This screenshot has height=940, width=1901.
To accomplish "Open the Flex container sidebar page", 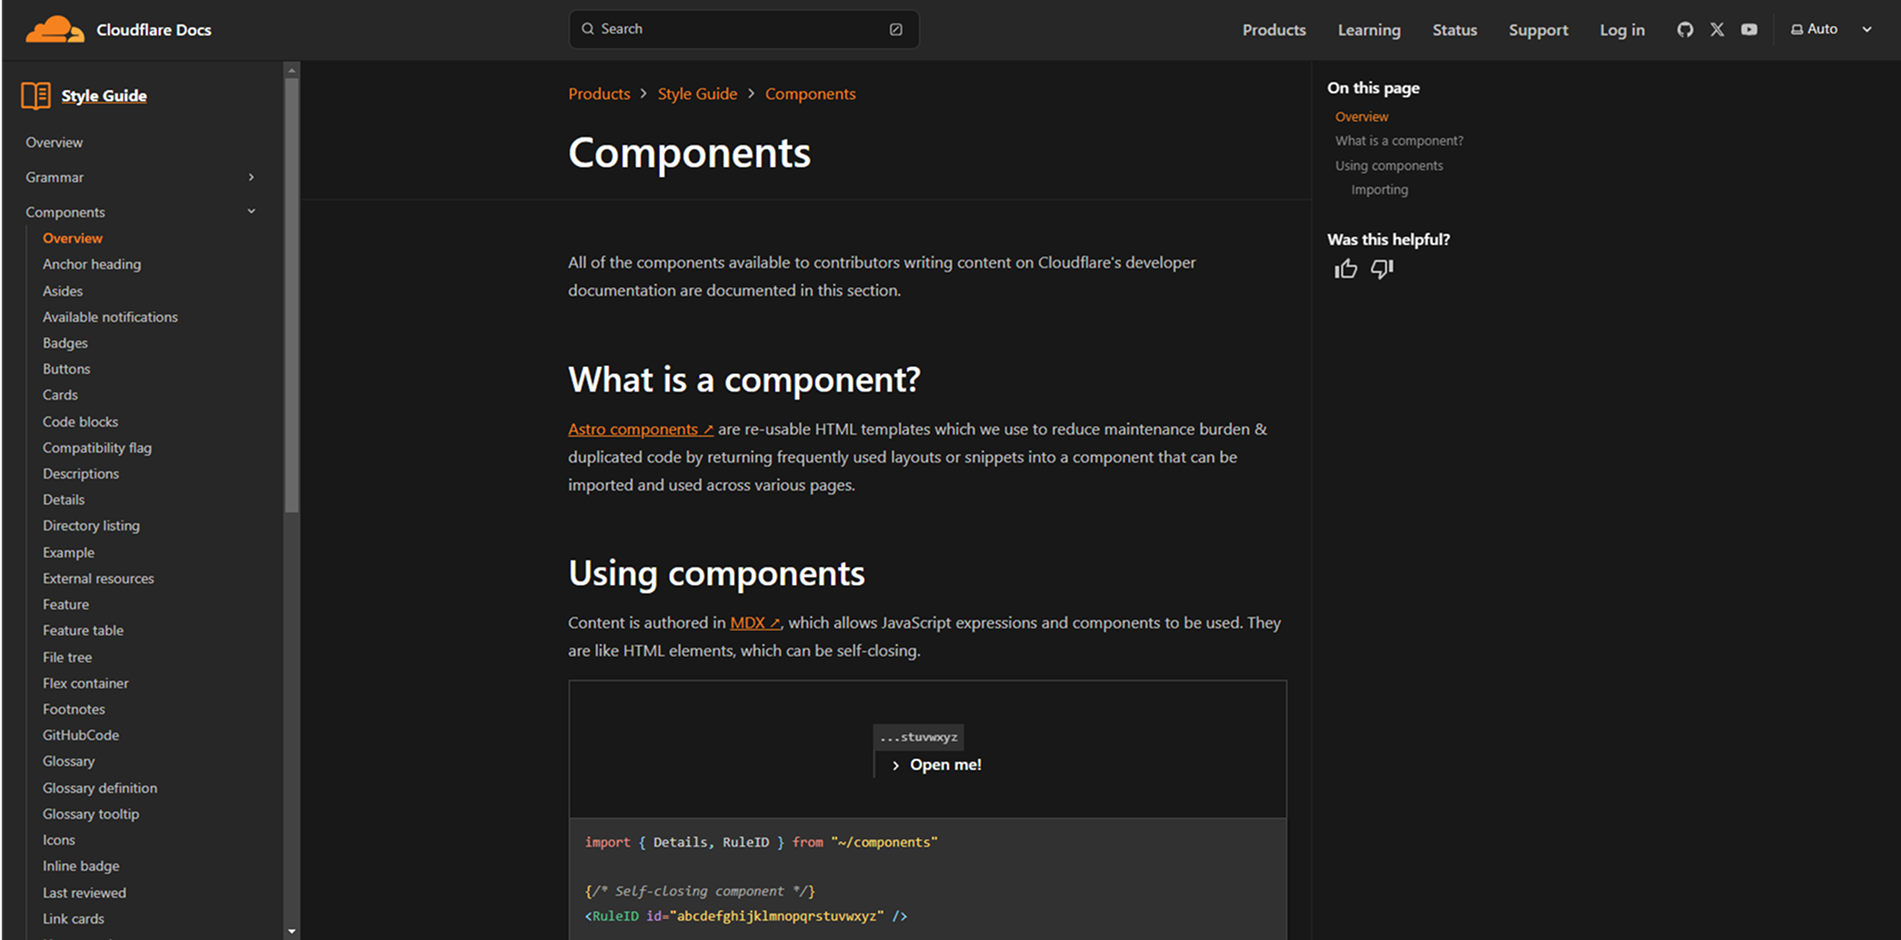I will click(x=85, y=684).
